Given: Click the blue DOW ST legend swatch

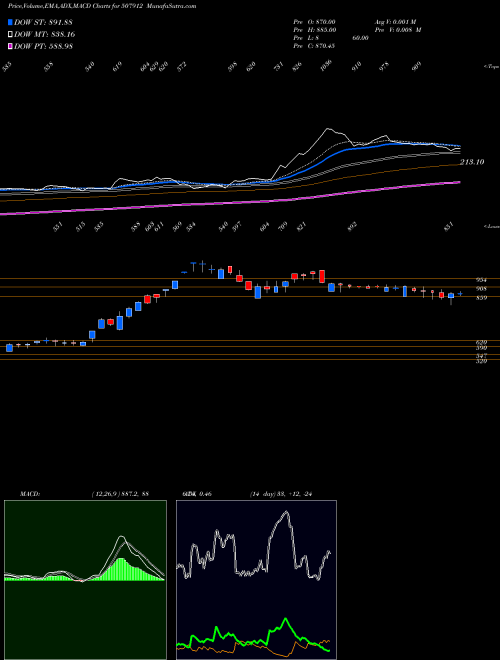Looking at the screenshot, I should 11,22.
